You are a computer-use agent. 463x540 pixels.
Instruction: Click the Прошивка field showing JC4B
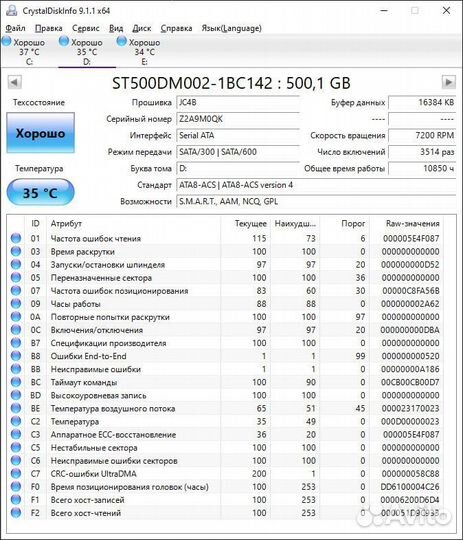238,102
